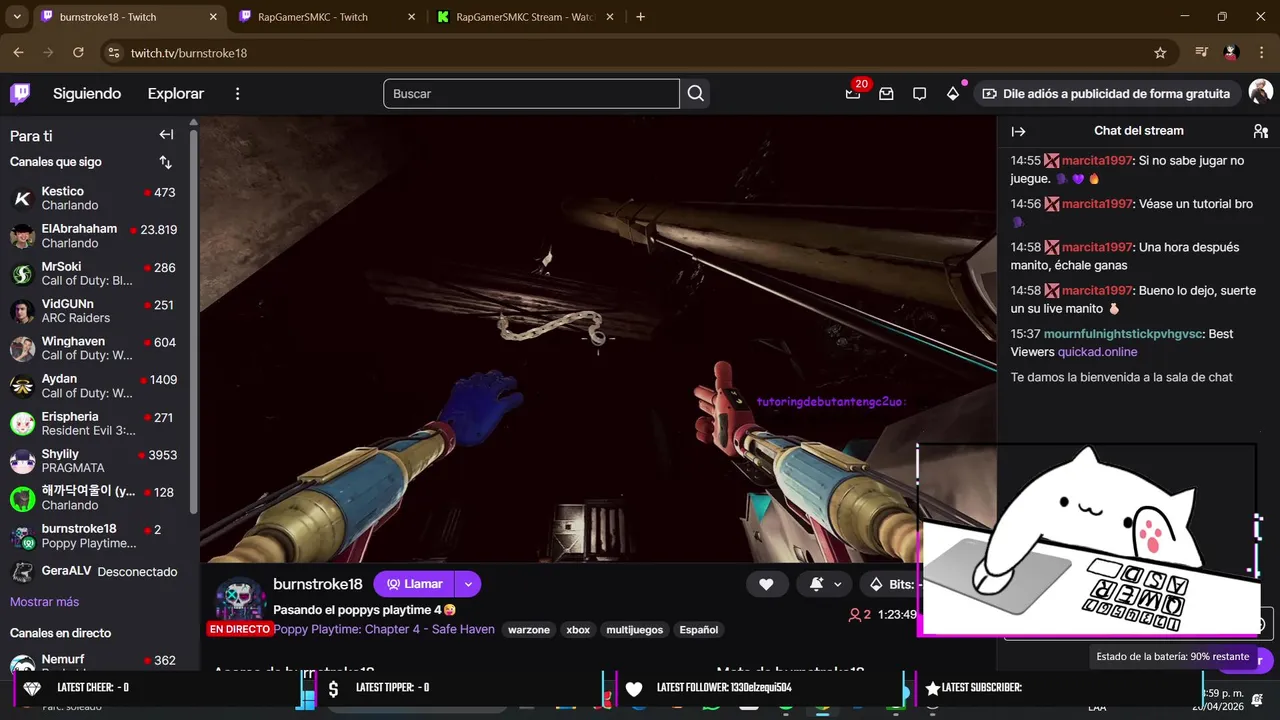Bookmark this page with star icon
Screen dimensions: 1280x720
pyautogui.click(x=1160, y=53)
